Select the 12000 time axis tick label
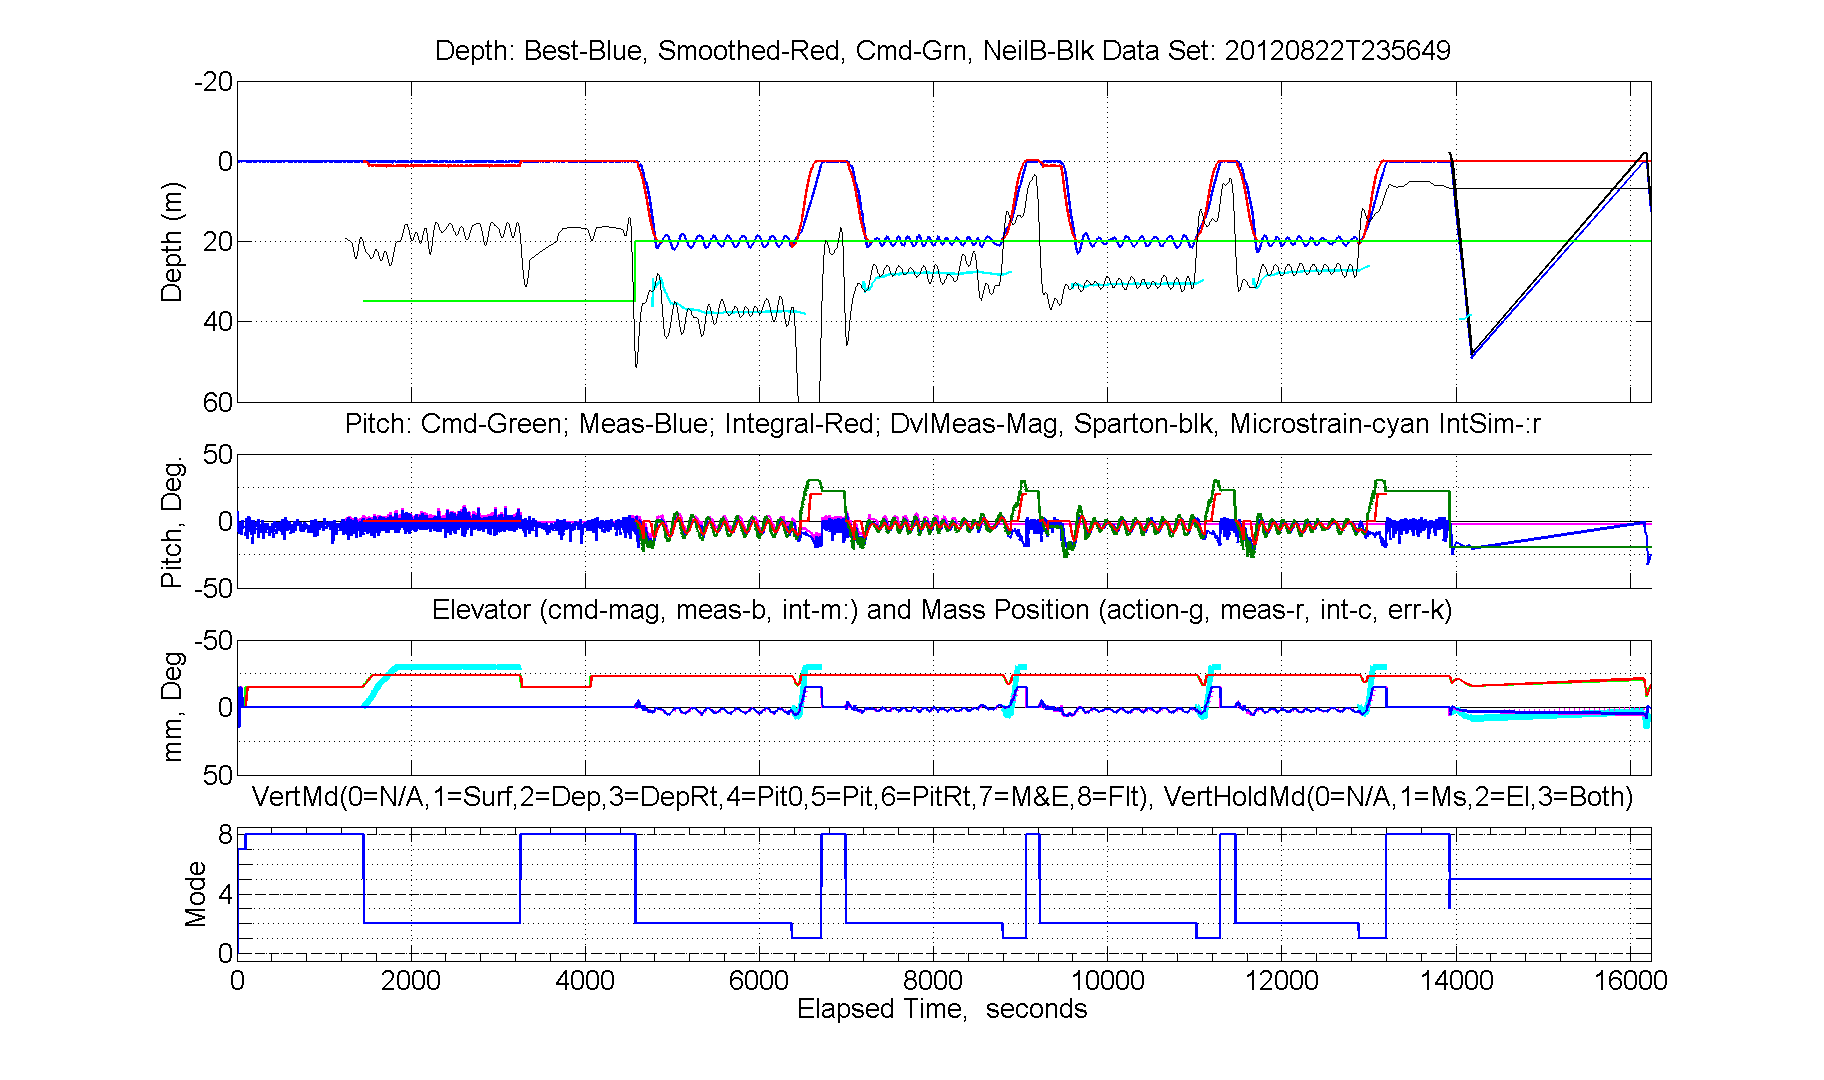 [1281, 981]
